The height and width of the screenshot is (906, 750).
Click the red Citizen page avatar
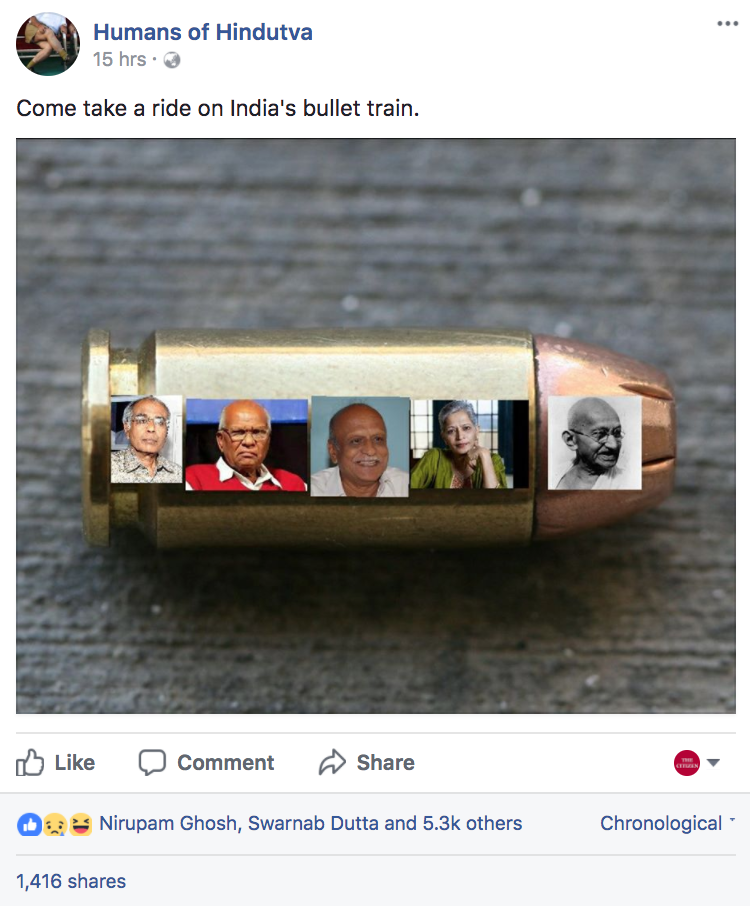click(686, 763)
